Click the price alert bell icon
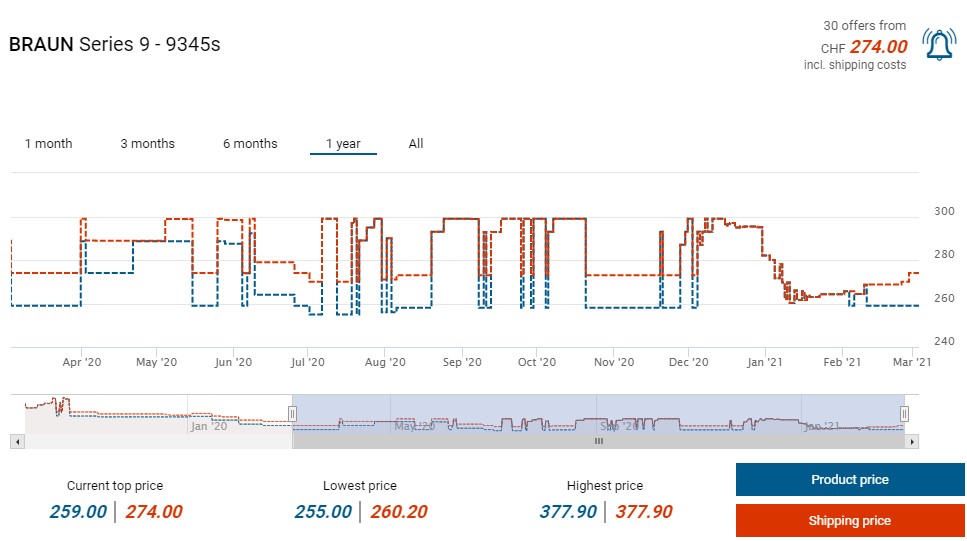 click(x=939, y=45)
